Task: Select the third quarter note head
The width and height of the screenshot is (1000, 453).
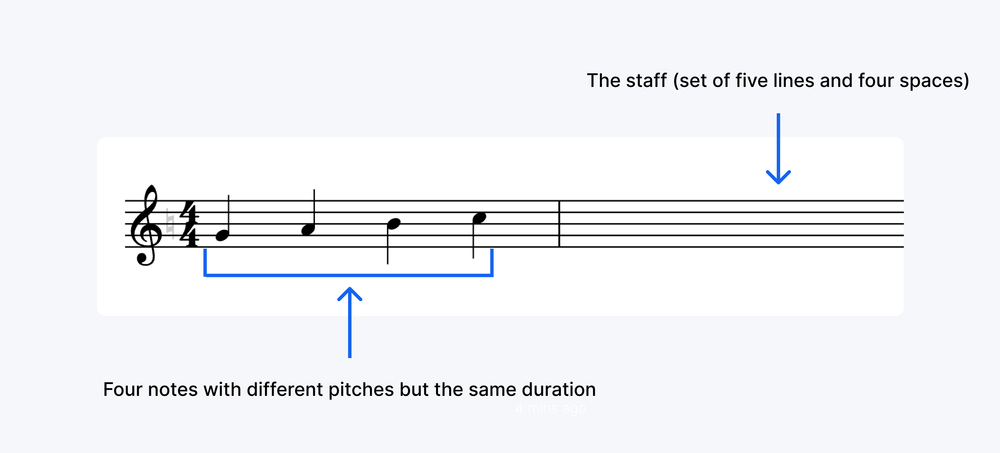Action: [393, 224]
